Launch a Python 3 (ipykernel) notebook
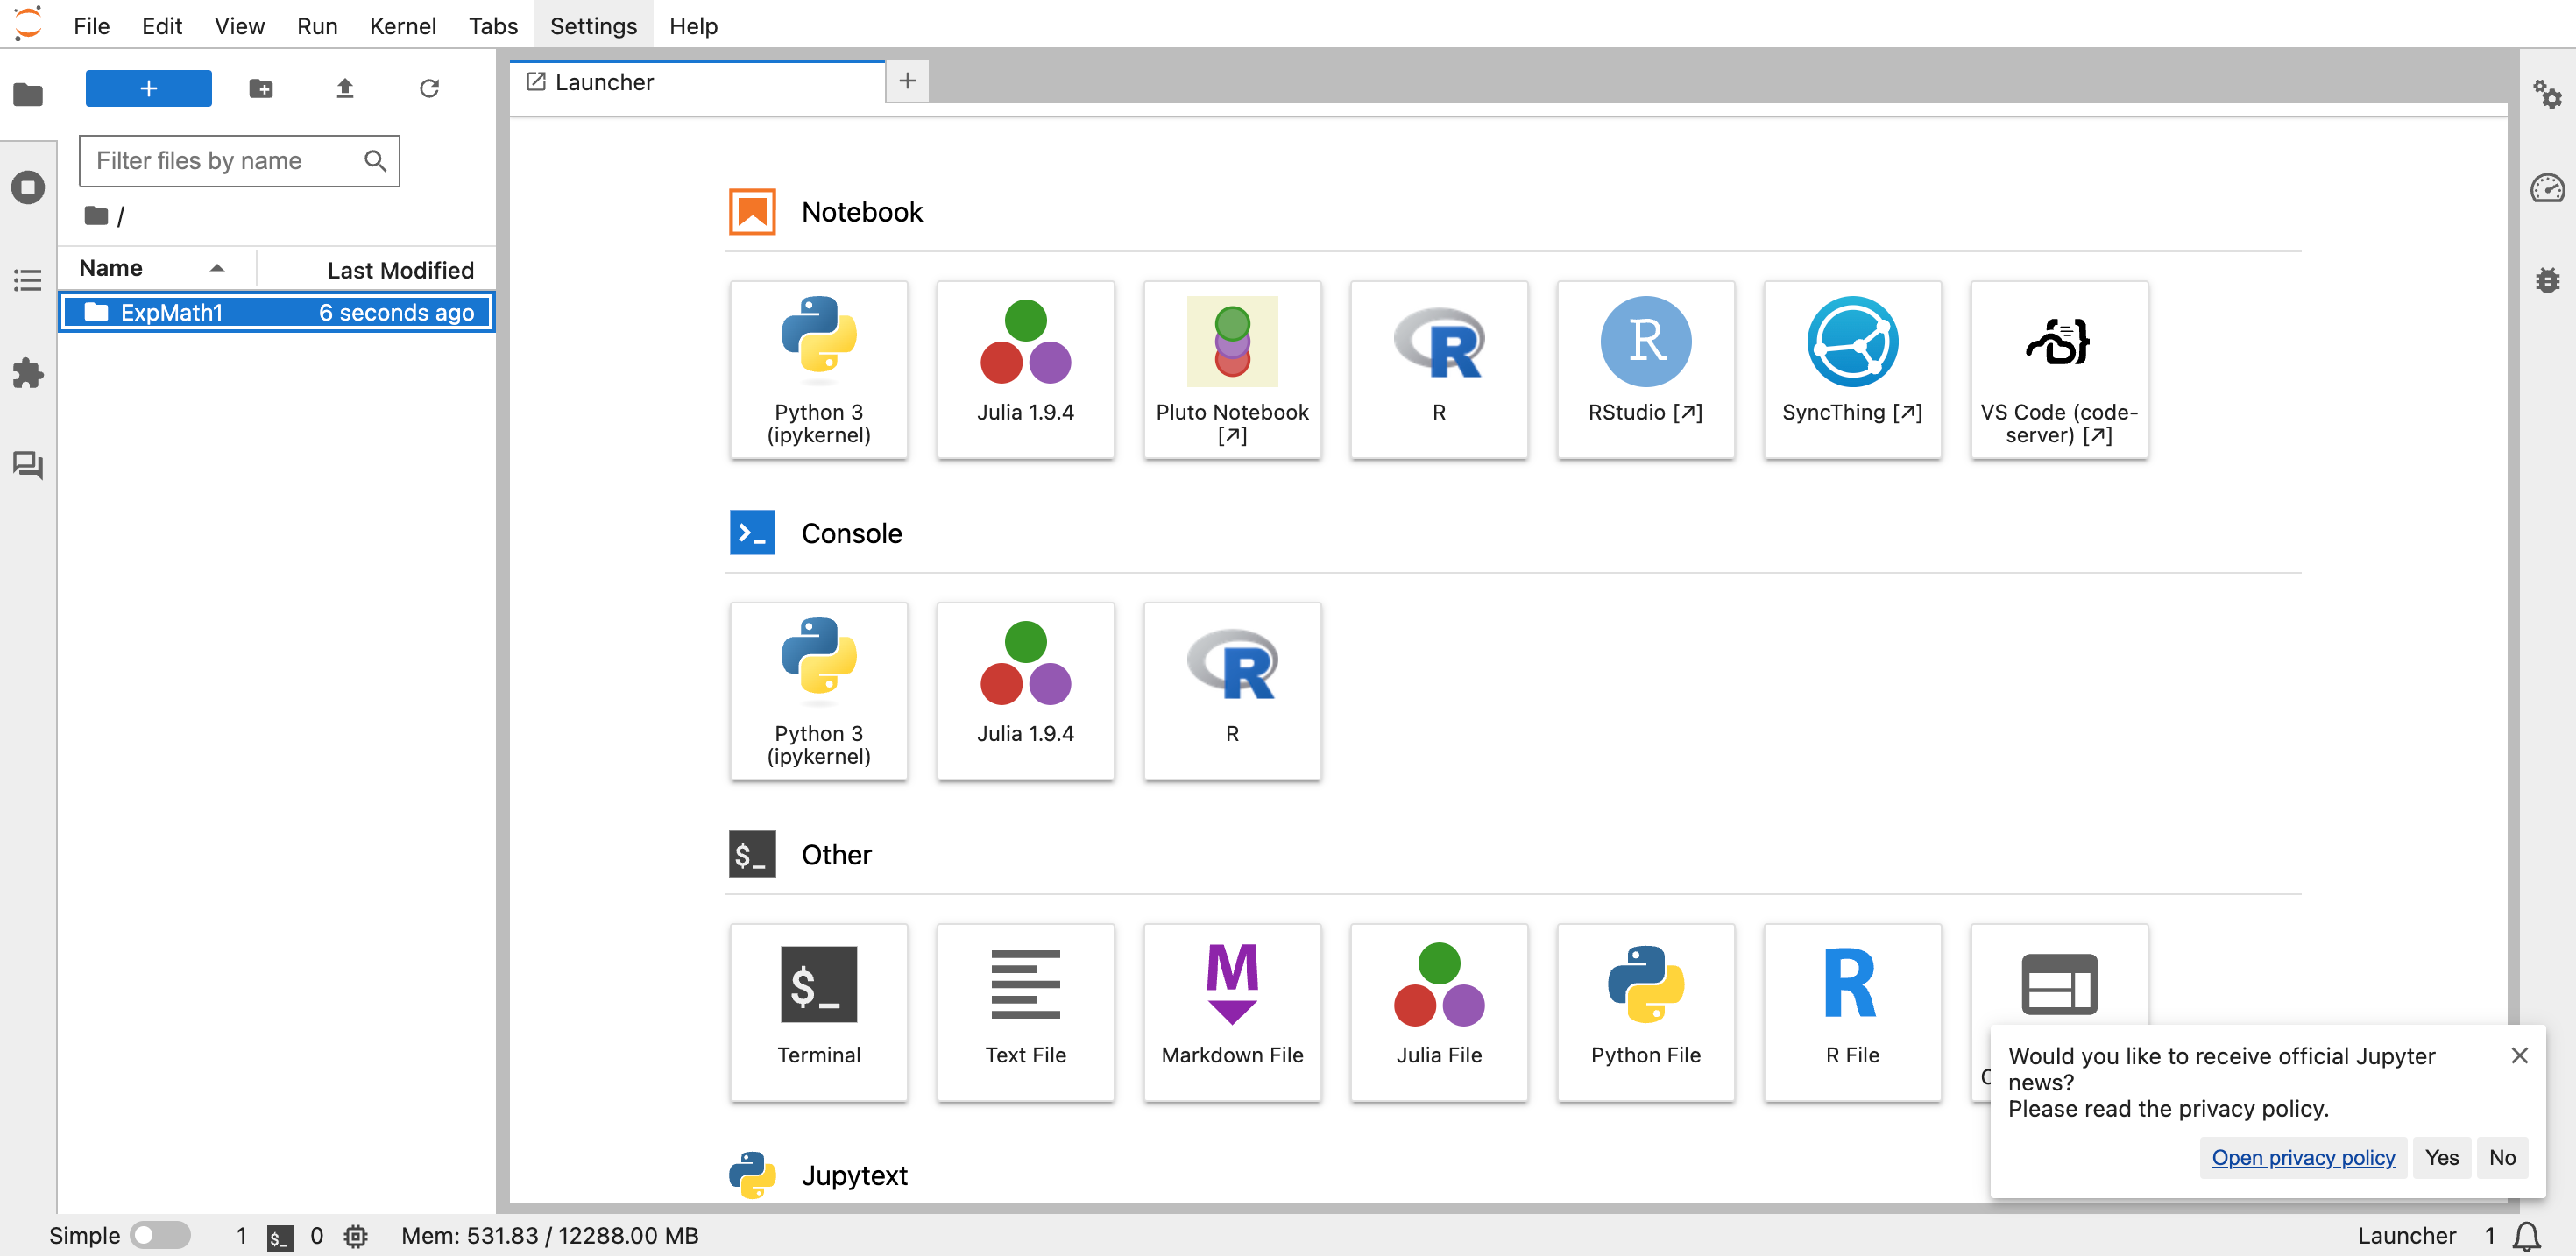Screen dimensions: 2576x1256 pyautogui.click(x=819, y=370)
